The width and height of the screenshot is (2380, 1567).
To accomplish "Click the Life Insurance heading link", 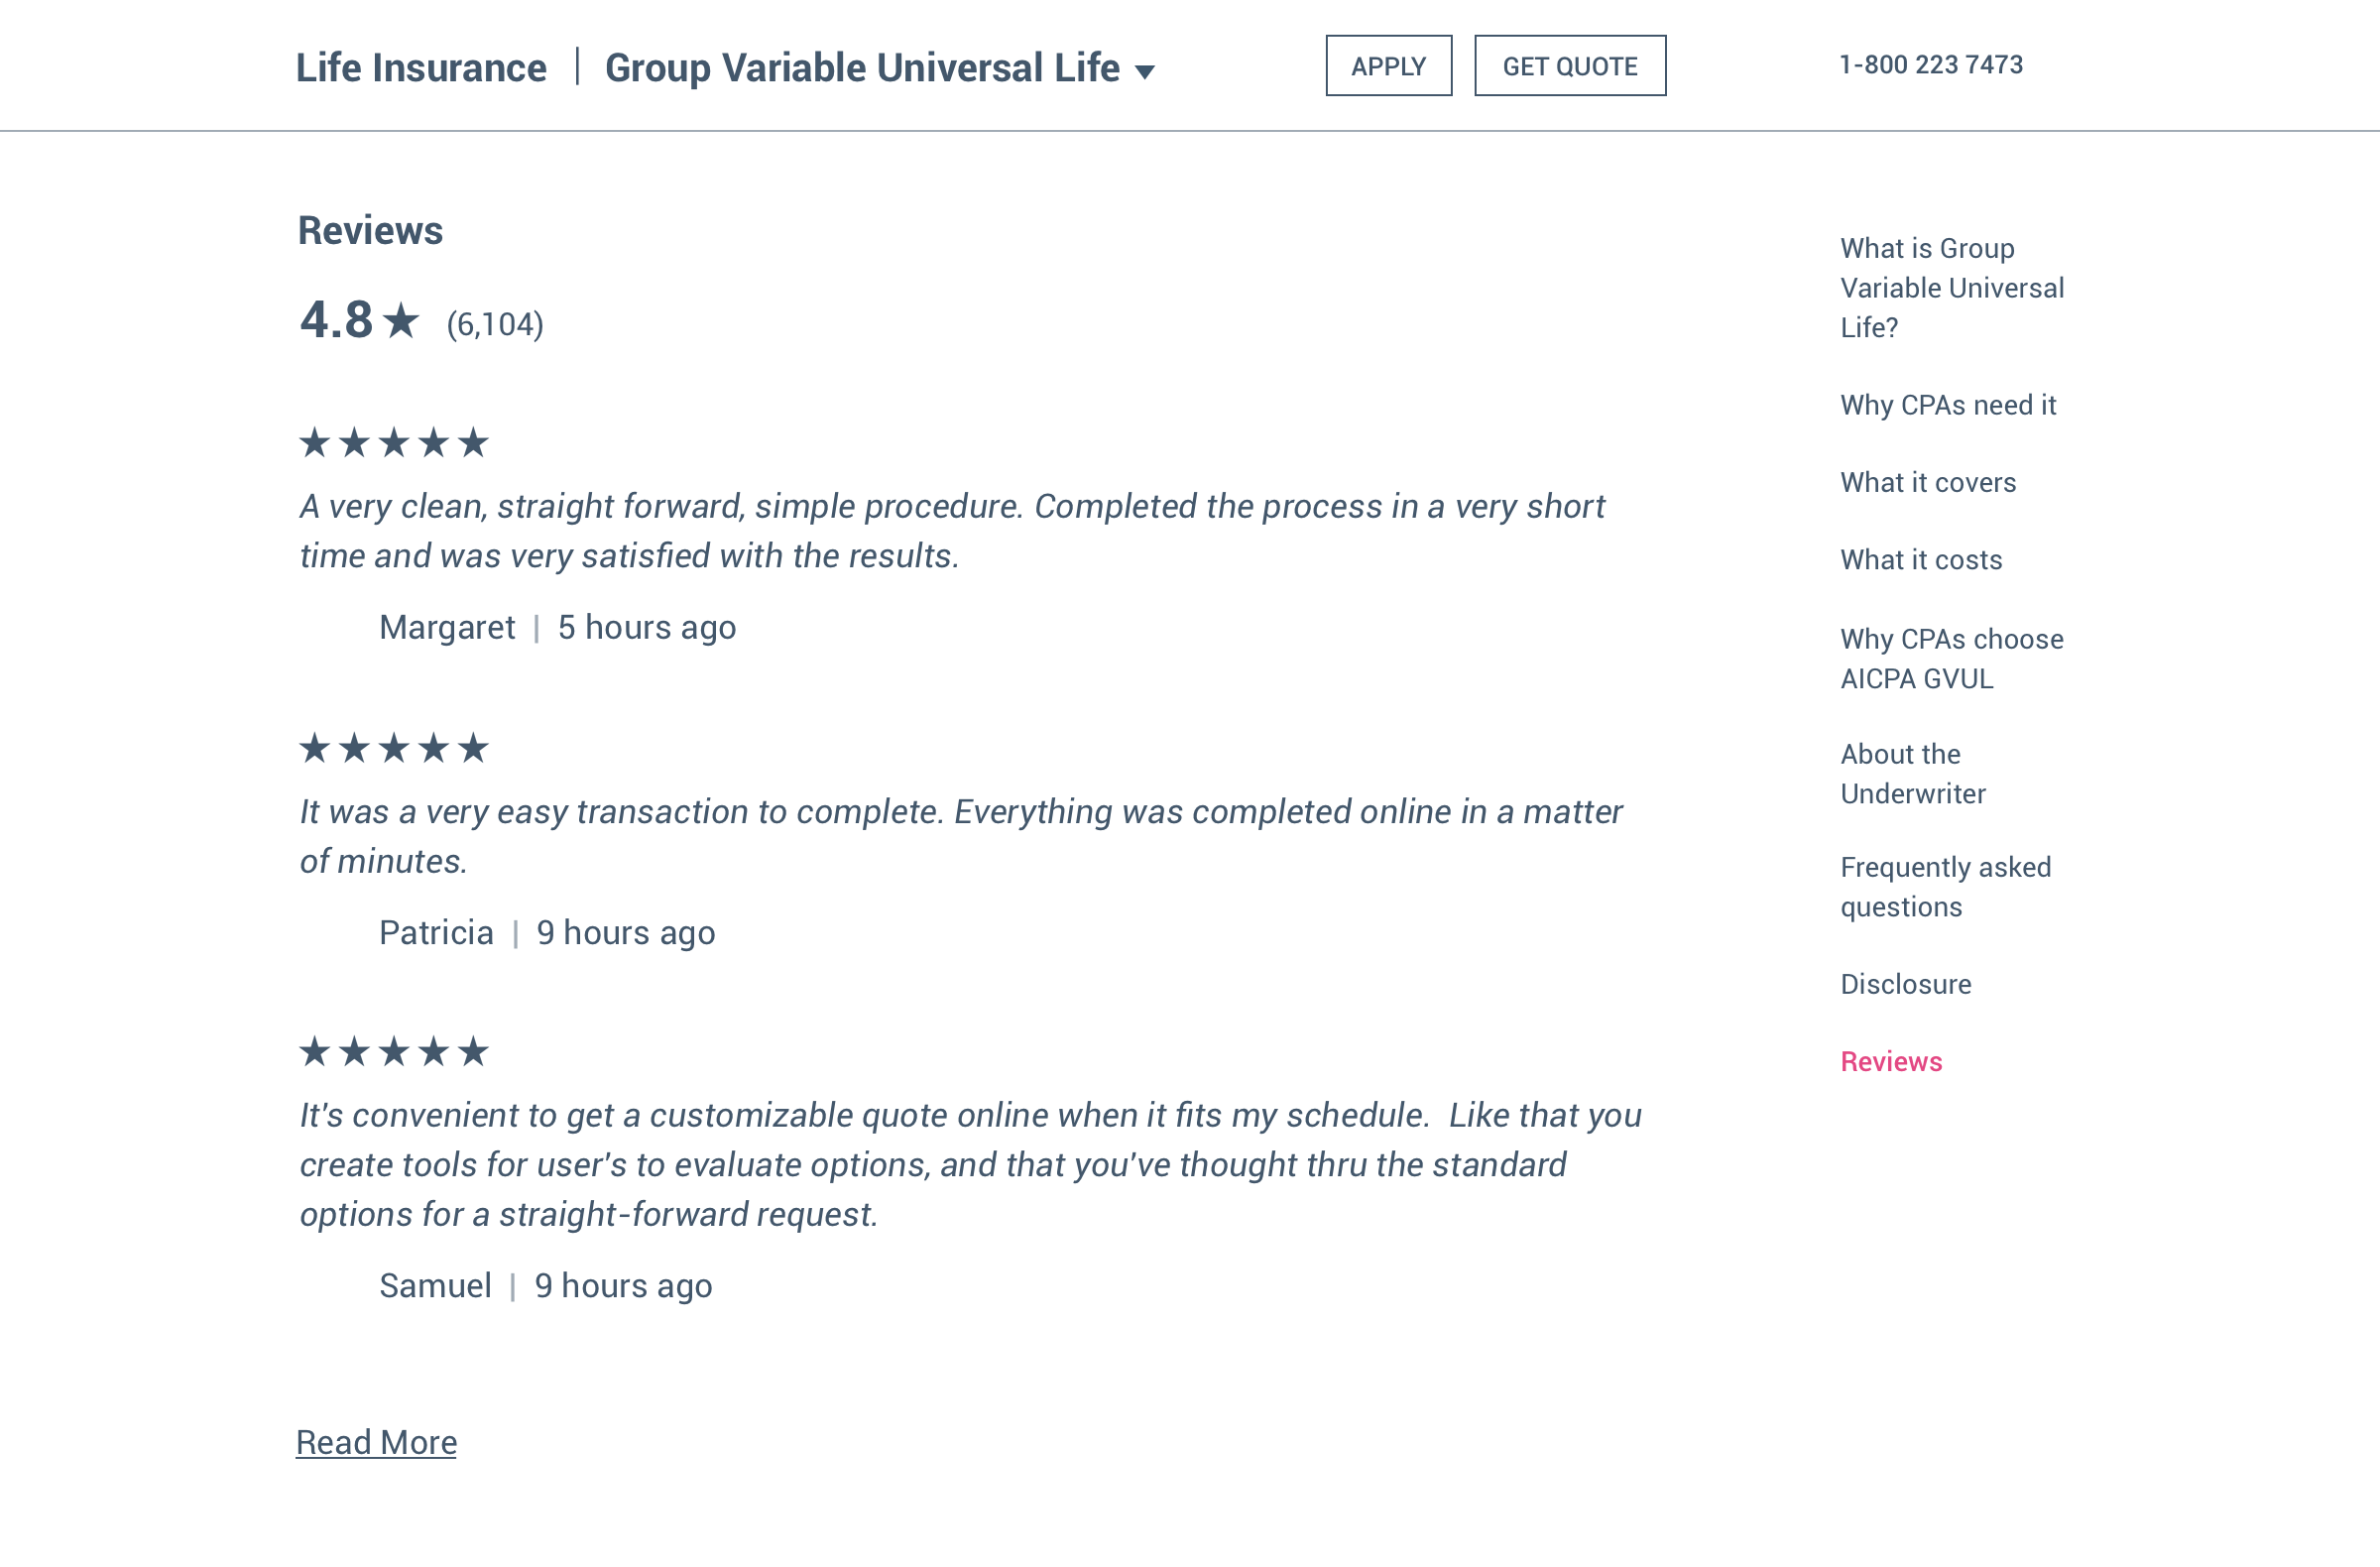I will click(421, 68).
